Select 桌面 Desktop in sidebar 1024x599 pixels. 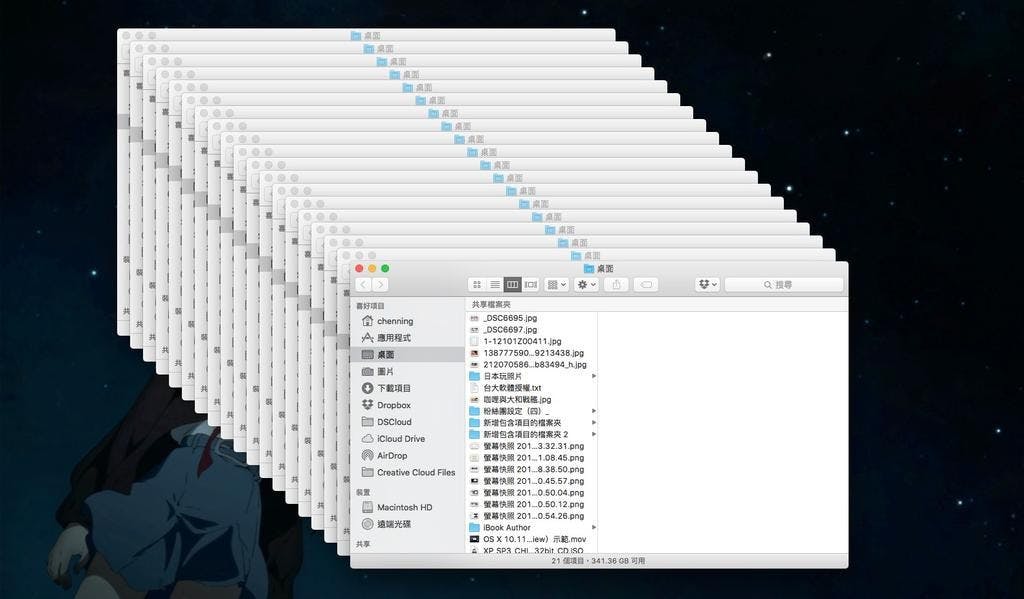[408, 355]
